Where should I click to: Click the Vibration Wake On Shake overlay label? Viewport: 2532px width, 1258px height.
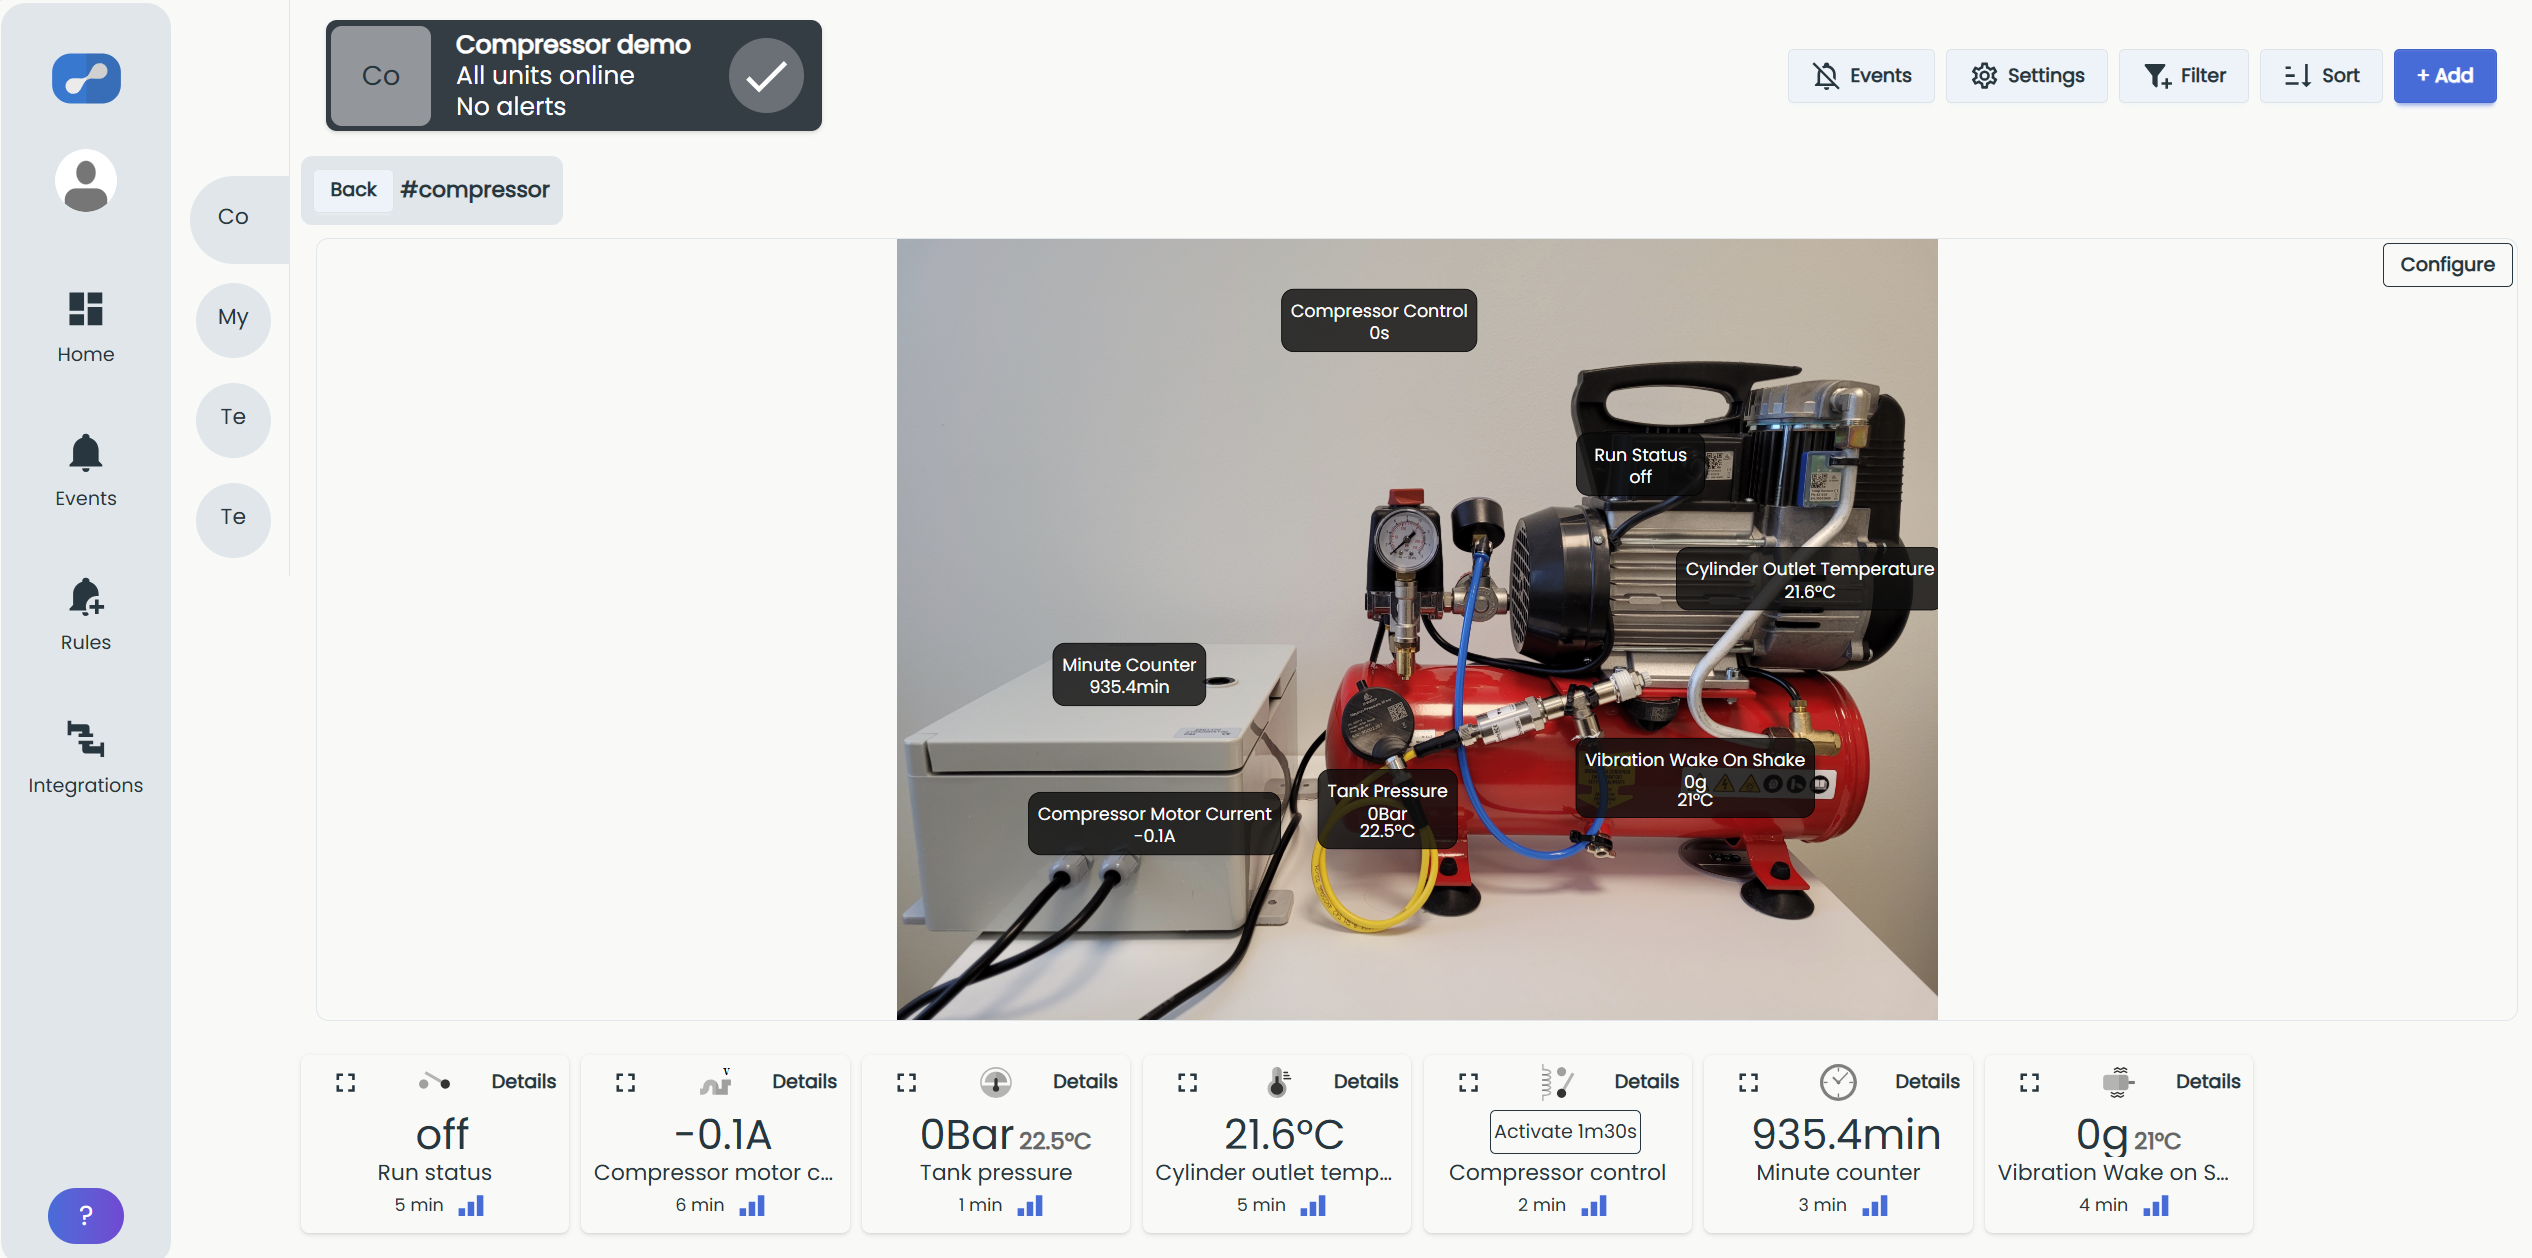pos(1695,778)
